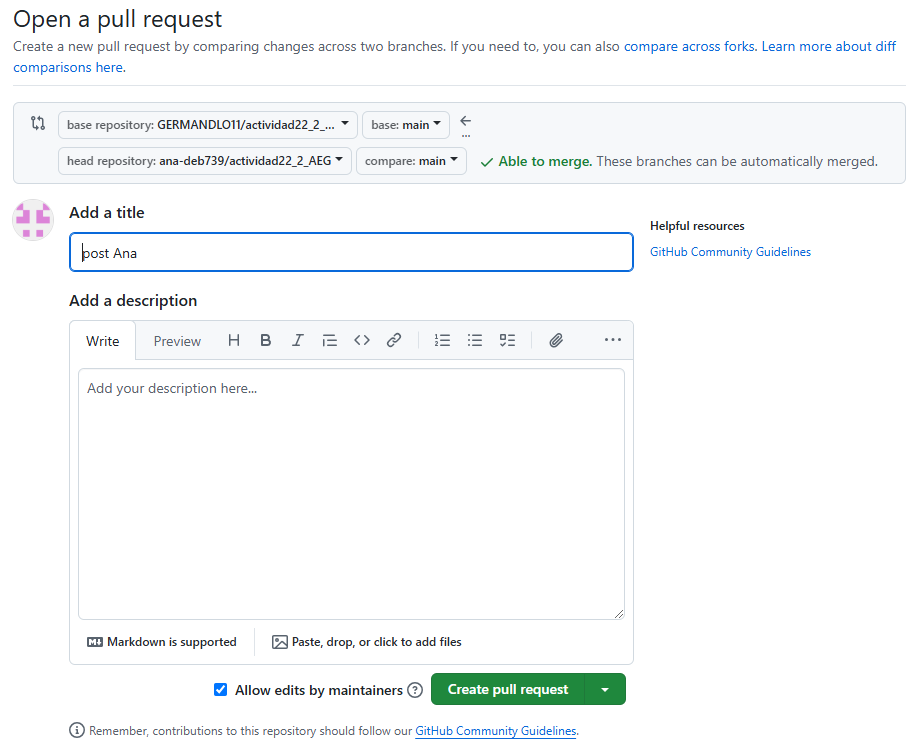Open the compare: main branch dropdown
907x749 pixels.
click(411, 161)
